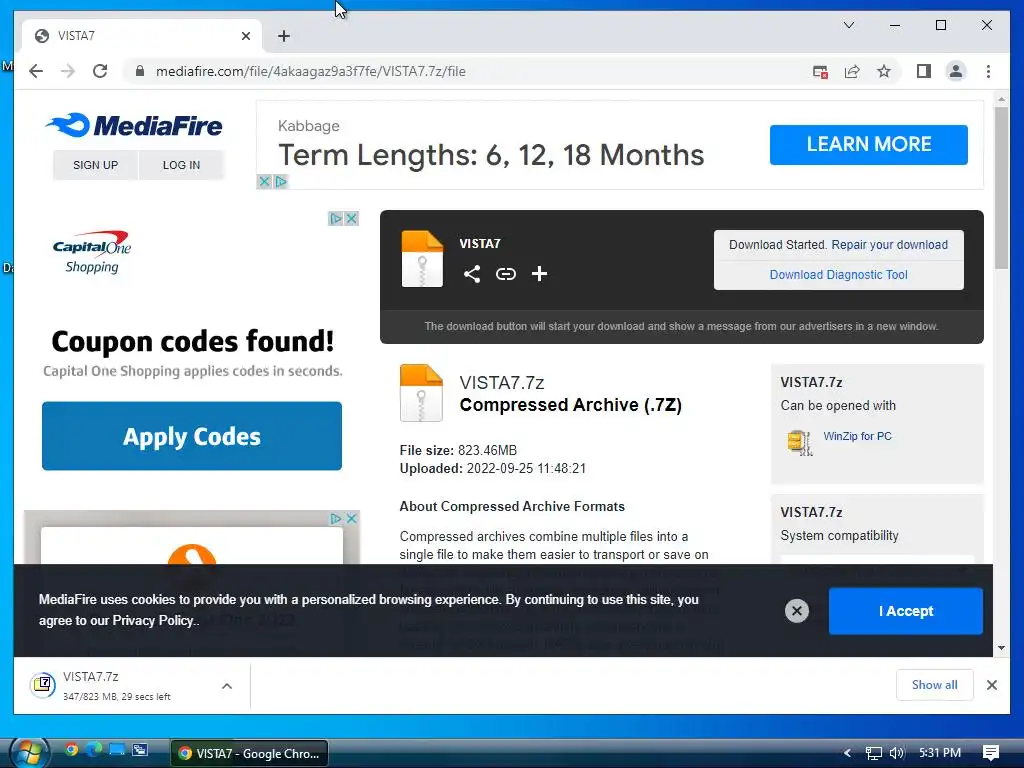Share the VISTA7 file via share icon
The width and height of the screenshot is (1024, 768).
[x=472, y=274]
